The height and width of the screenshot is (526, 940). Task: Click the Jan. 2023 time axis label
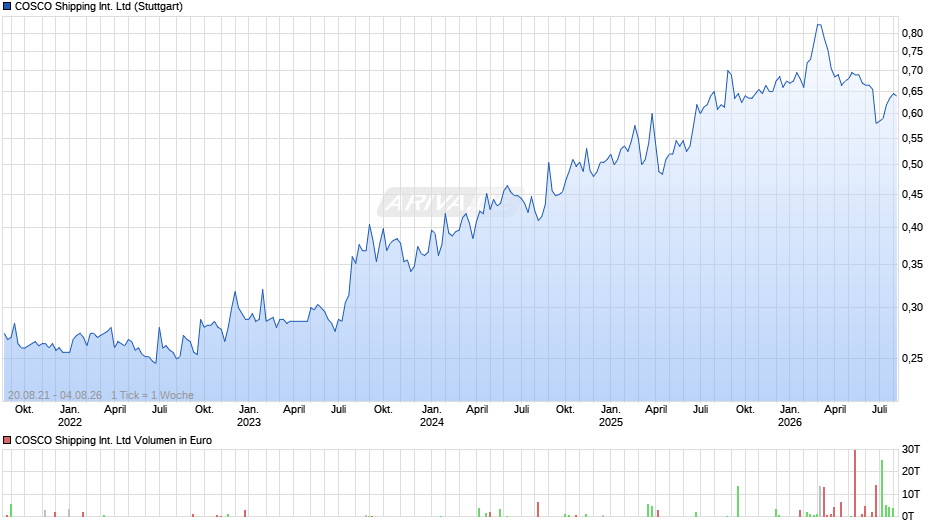tap(249, 416)
